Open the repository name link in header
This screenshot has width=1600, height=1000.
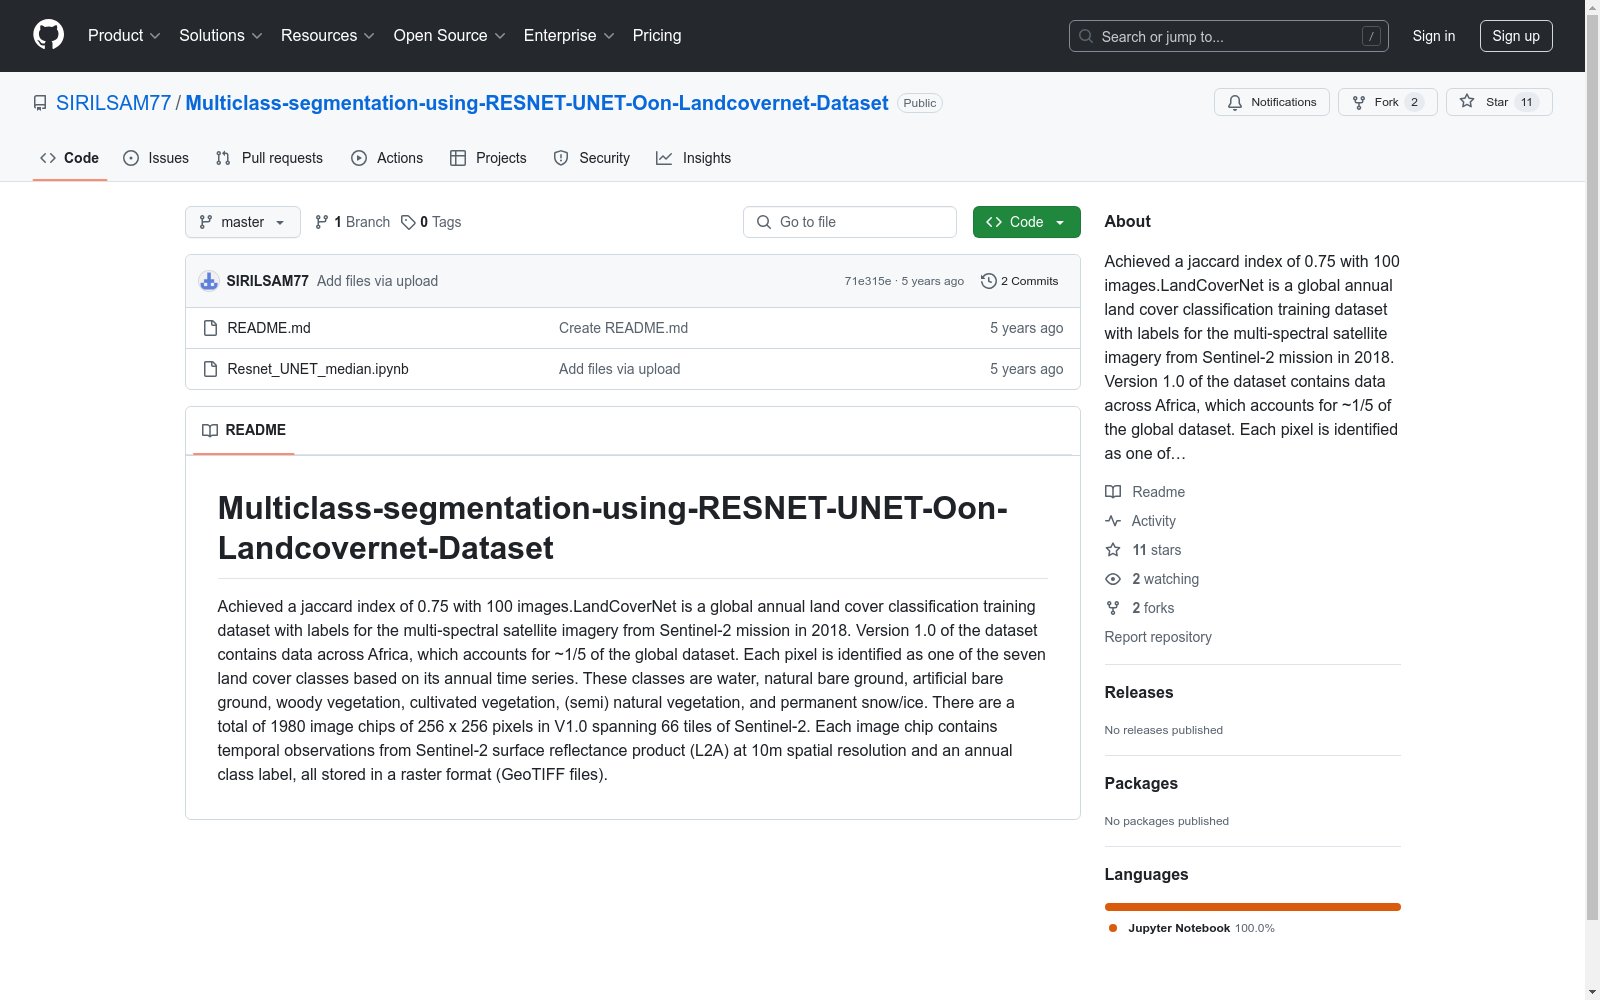click(x=537, y=103)
